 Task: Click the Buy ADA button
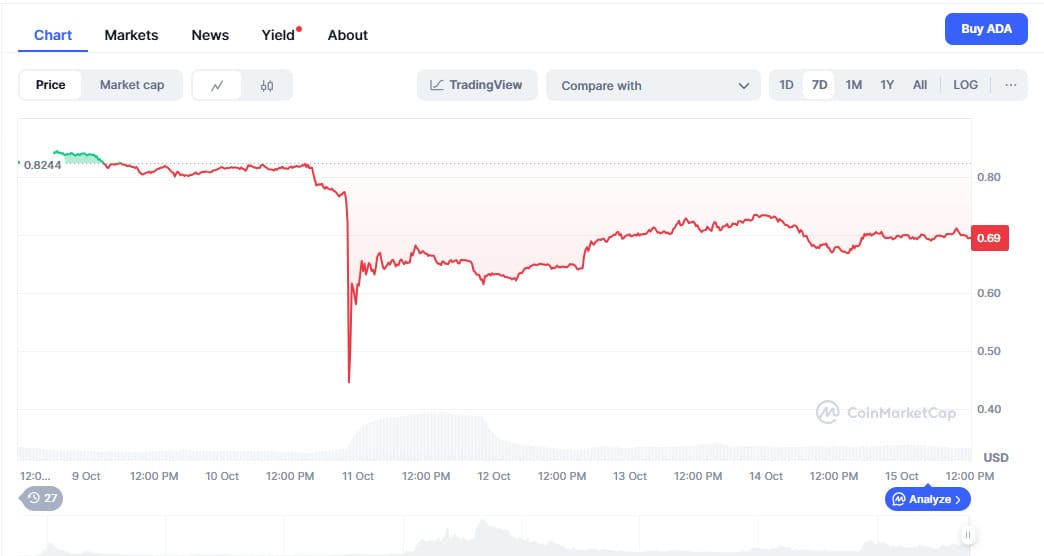pos(986,29)
